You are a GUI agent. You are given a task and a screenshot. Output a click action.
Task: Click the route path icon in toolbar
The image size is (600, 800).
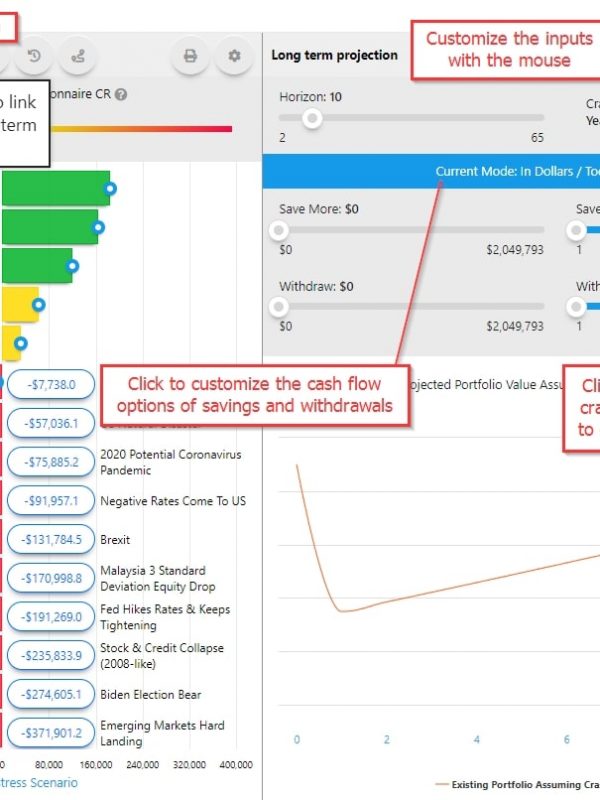pos(78,56)
